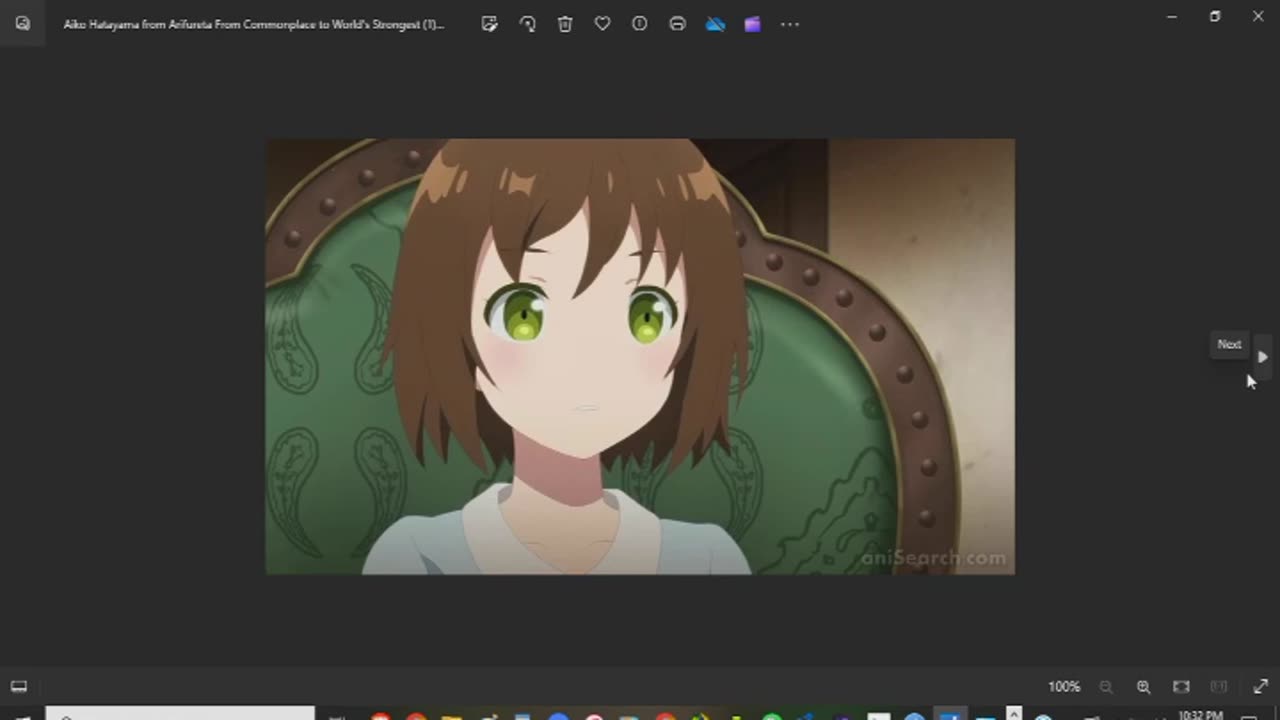Open the See more three-dots menu
This screenshot has width=1280, height=720.
[x=790, y=24]
